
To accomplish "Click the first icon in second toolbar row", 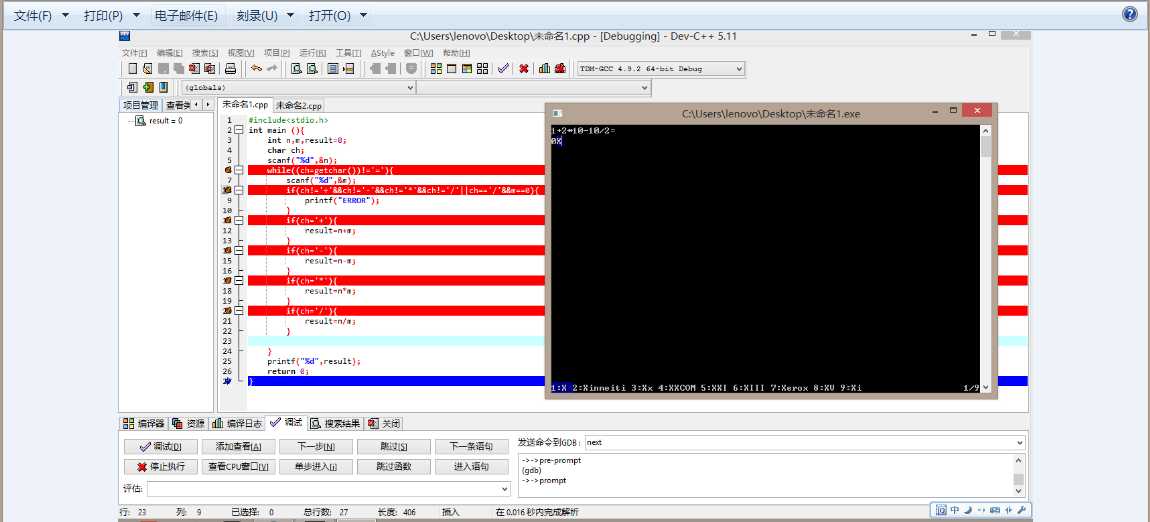I will tap(132, 87).
